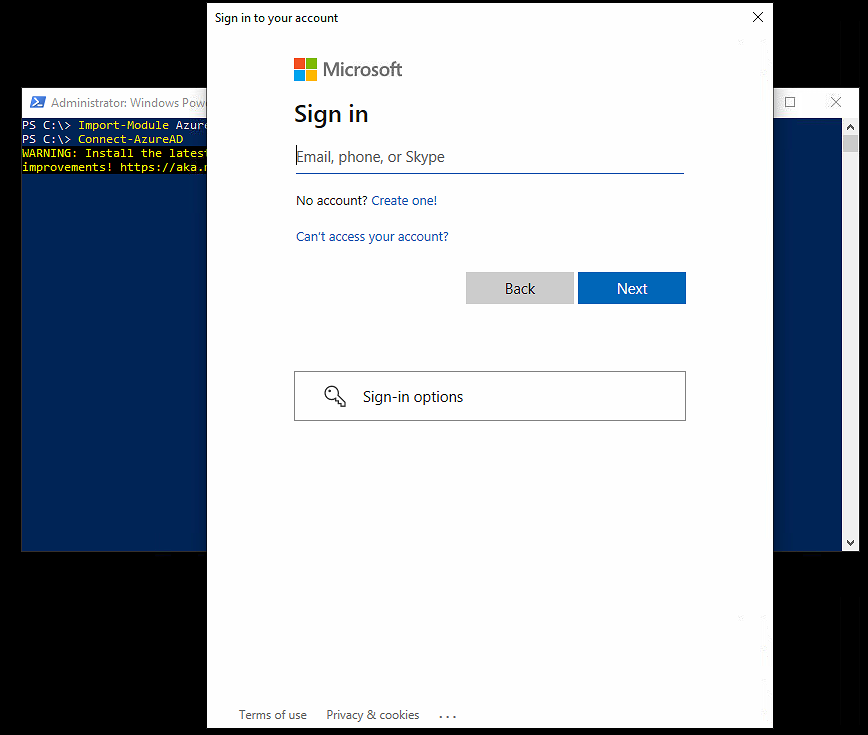Click the WARNING: Install the latest line
This screenshot has height=735, width=868.
(x=114, y=153)
